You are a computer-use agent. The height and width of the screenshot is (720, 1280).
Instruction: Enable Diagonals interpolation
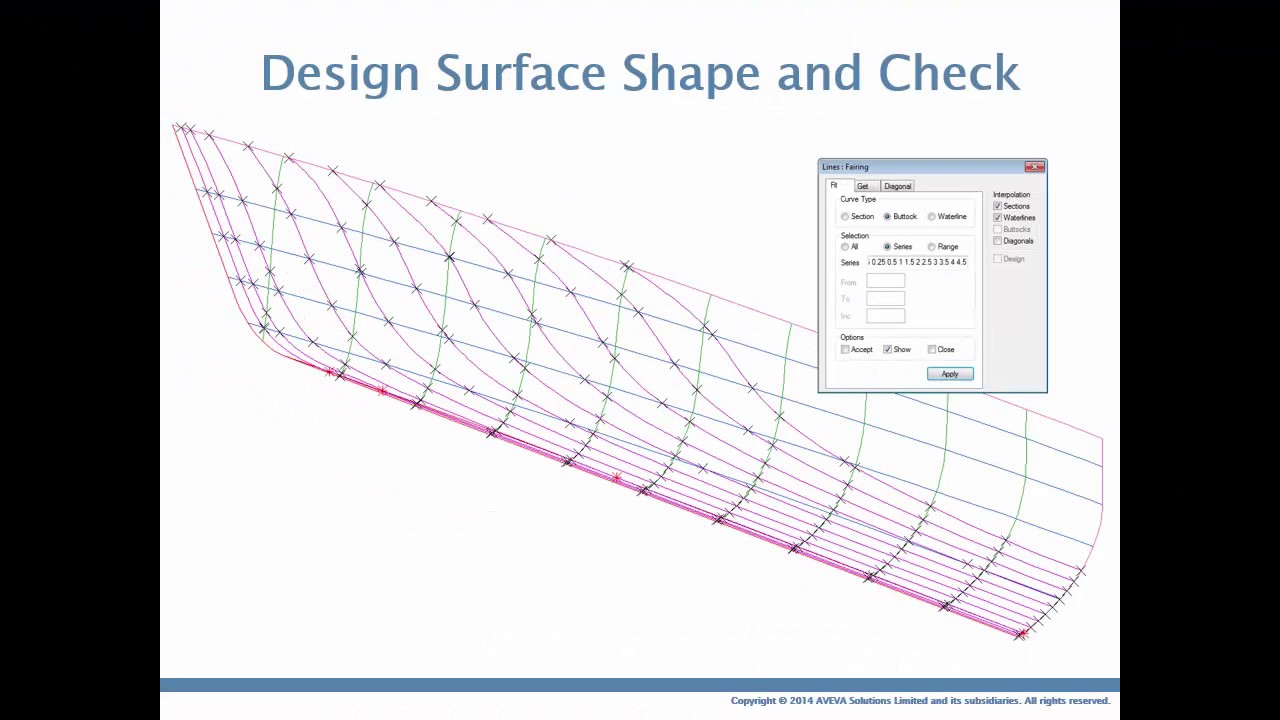pyautogui.click(x=997, y=241)
